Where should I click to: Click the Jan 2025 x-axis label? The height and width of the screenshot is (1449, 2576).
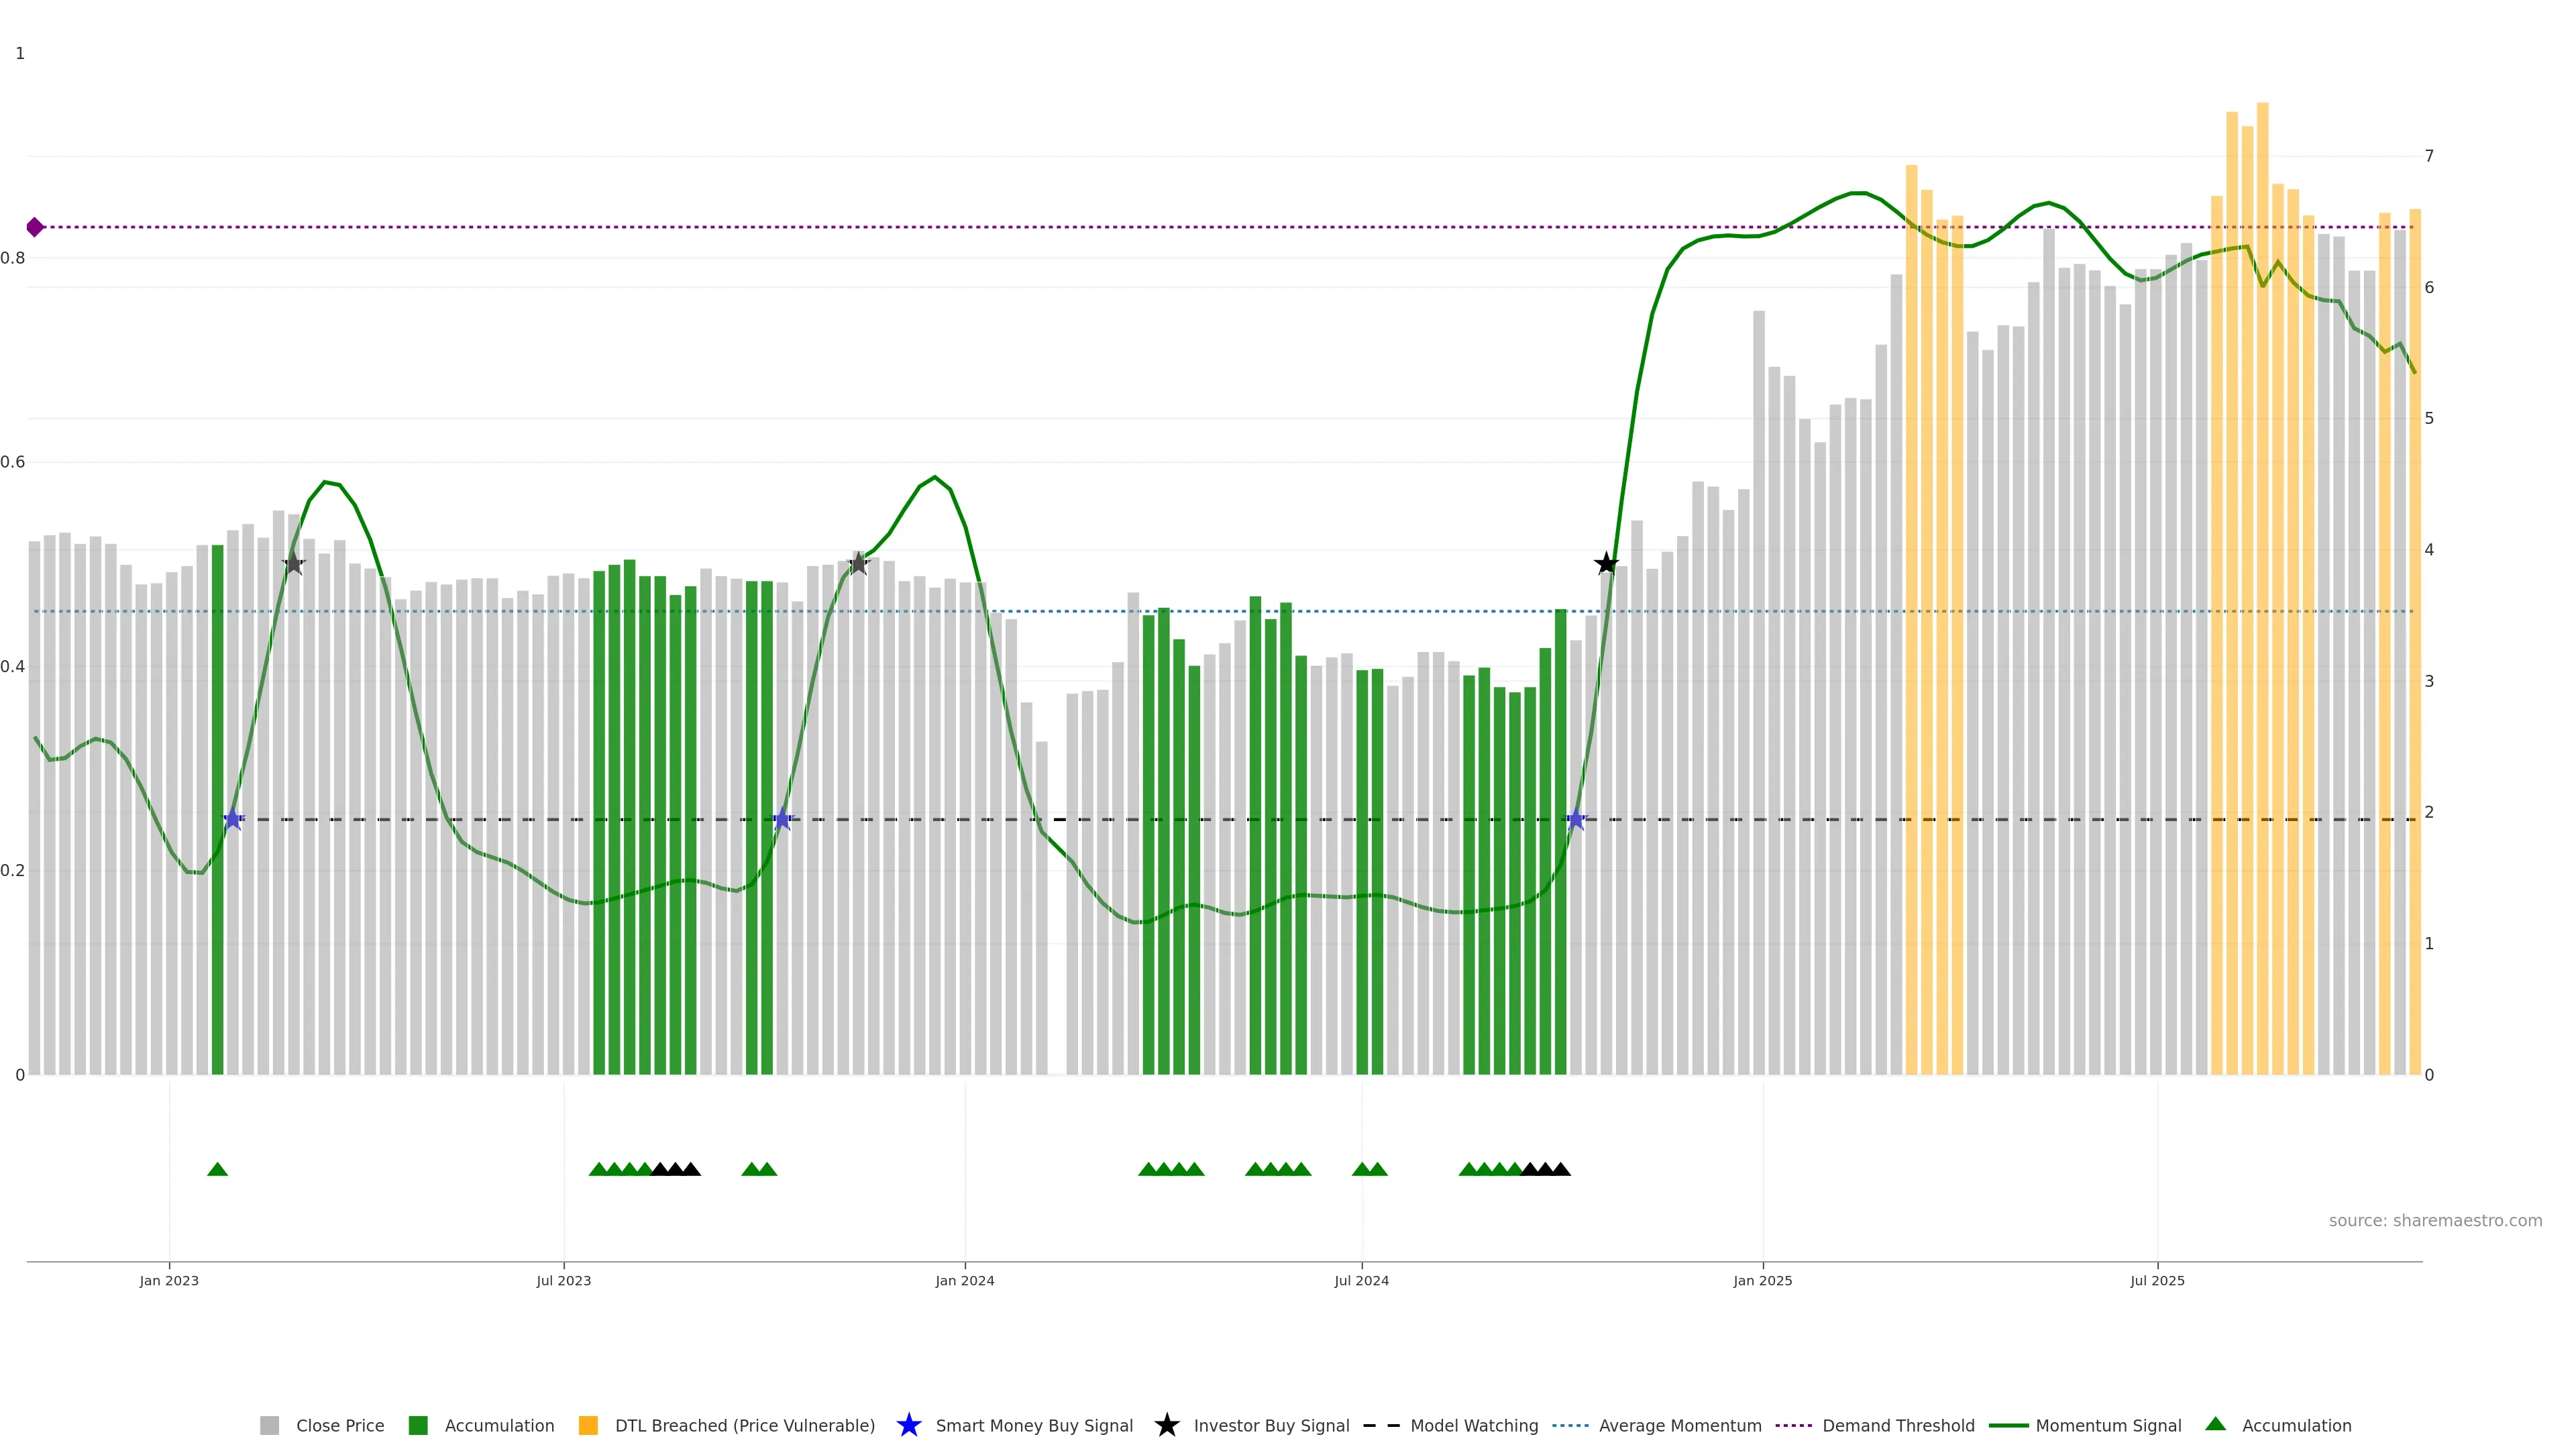1762,1280
